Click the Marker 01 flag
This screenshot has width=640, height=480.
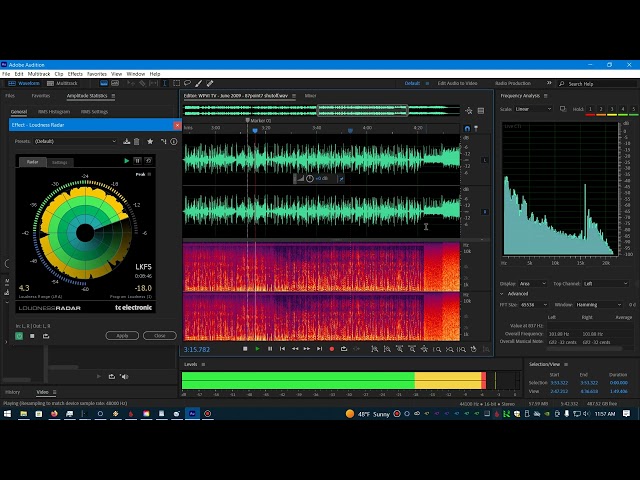point(247,120)
